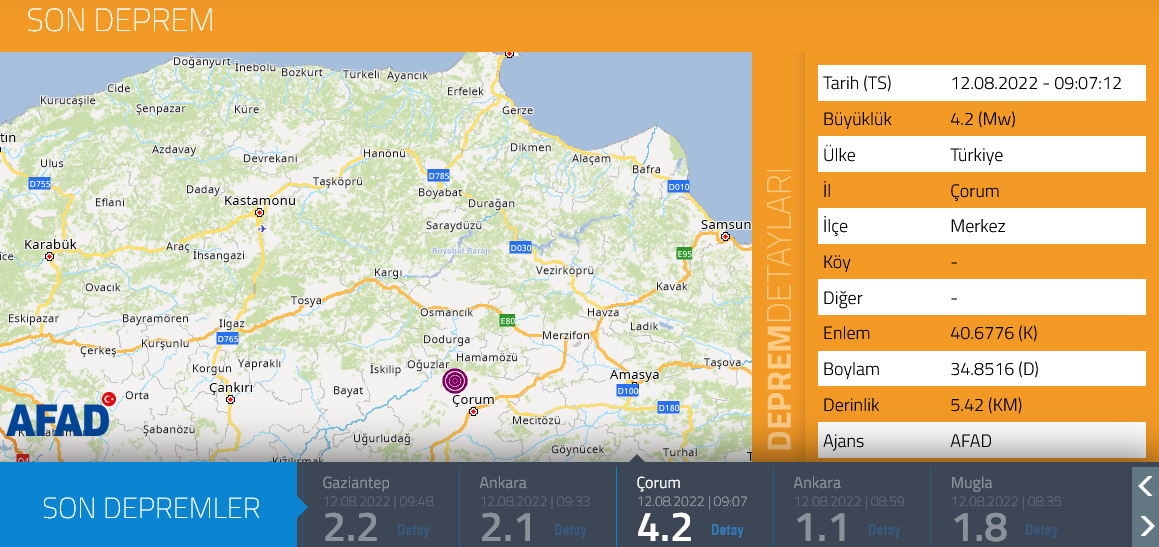Screen dimensions: 1159x547
Task: Click the Samsun city marker on the map
Action: (x=725, y=238)
